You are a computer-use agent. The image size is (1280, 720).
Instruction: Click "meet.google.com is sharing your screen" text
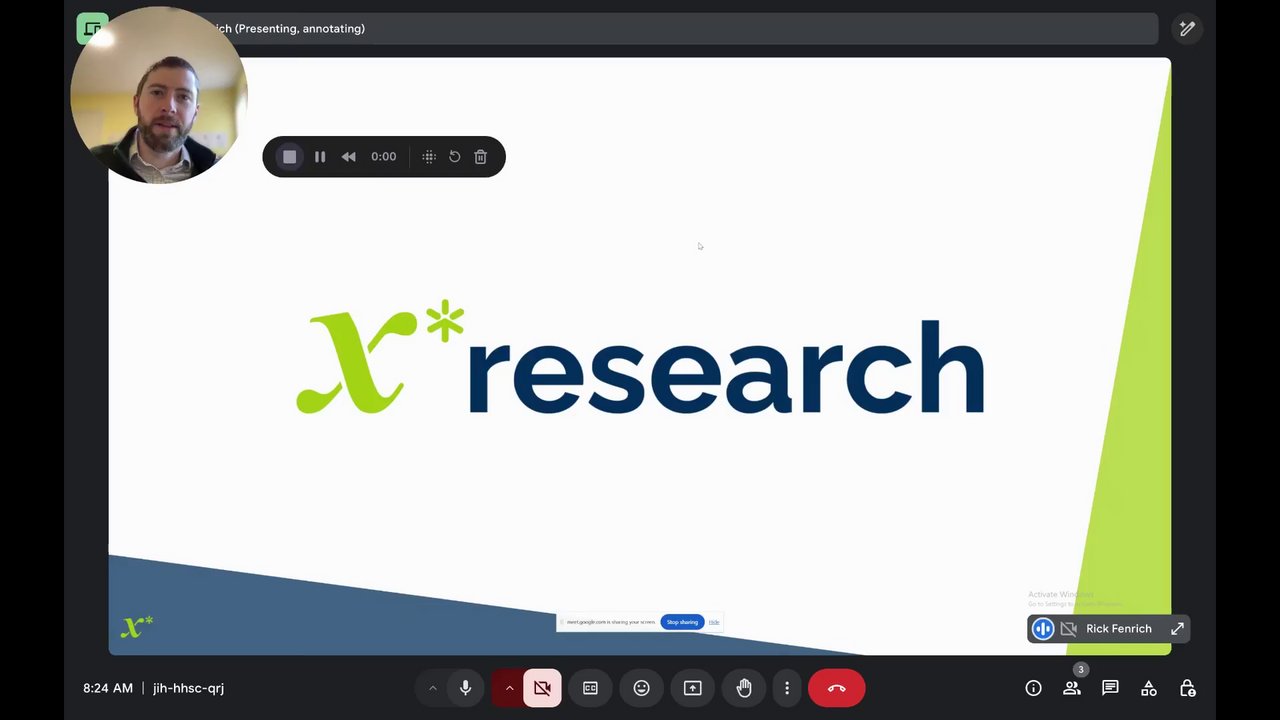coord(610,622)
